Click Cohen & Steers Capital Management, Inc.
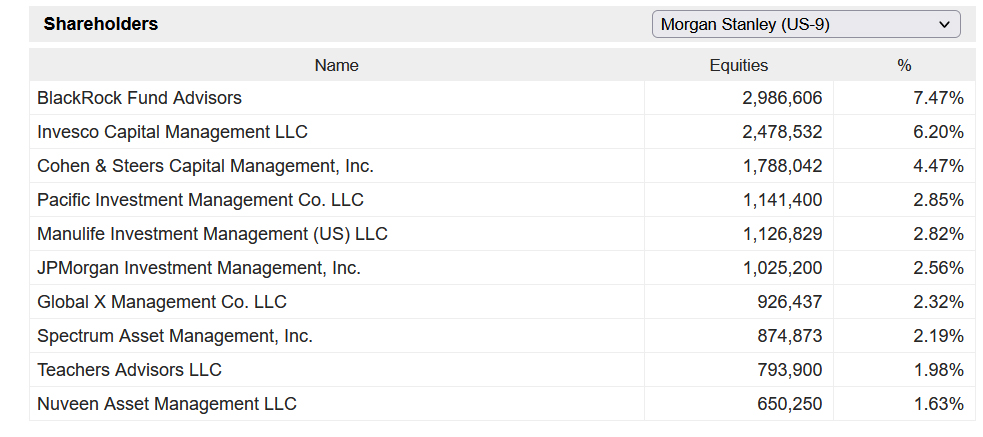Image resolution: width=983 pixels, height=437 pixels. pyautogui.click(x=205, y=166)
